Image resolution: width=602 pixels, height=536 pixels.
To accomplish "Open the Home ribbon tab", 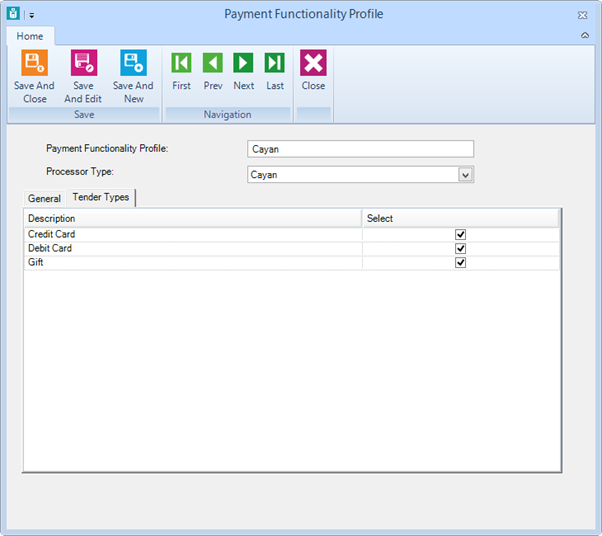I will (30, 36).
